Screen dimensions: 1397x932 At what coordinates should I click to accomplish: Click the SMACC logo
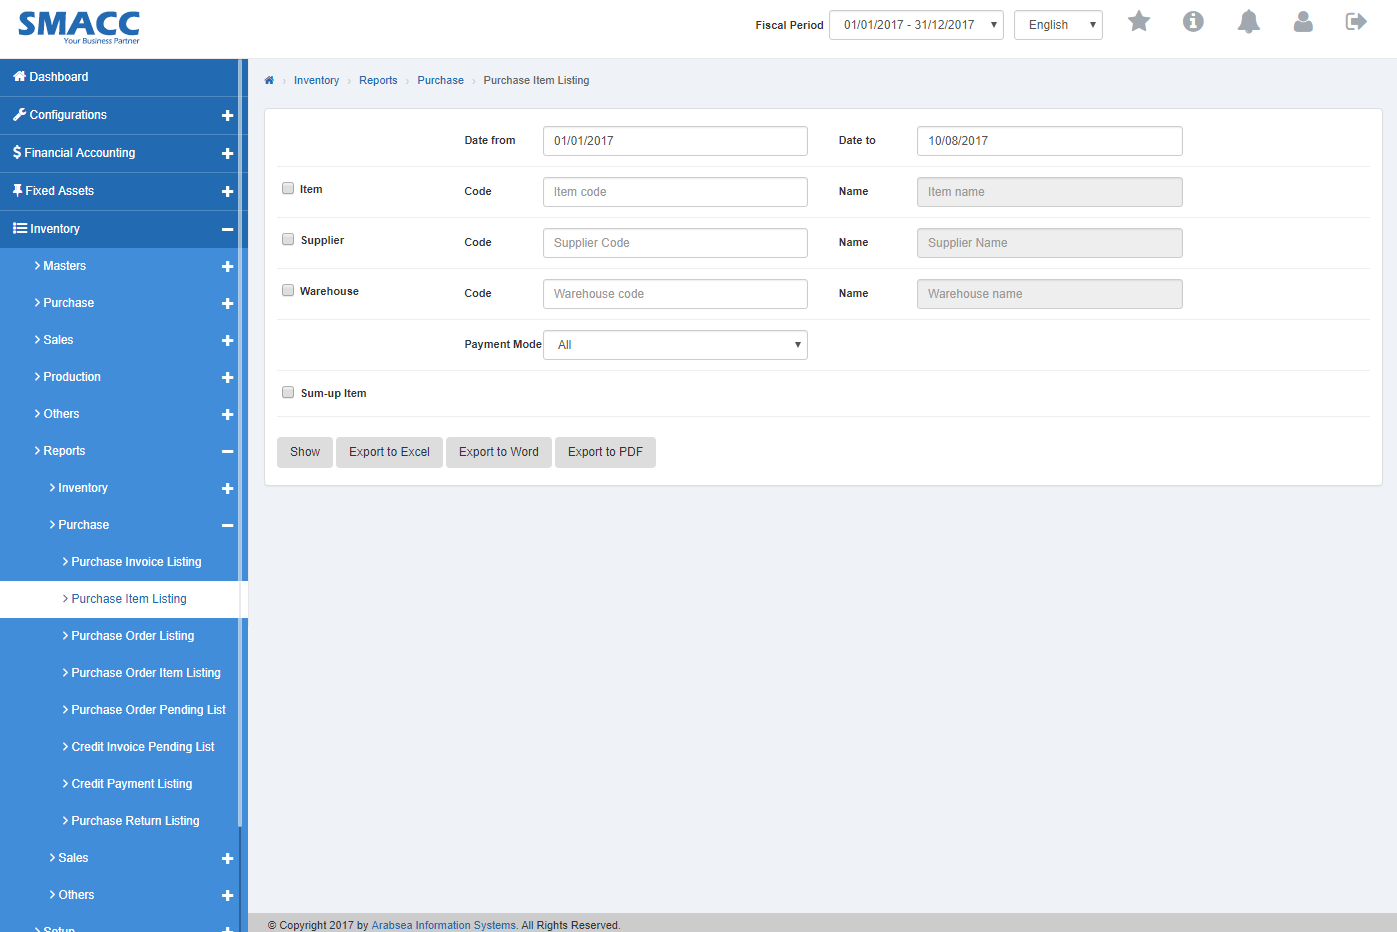point(79,28)
